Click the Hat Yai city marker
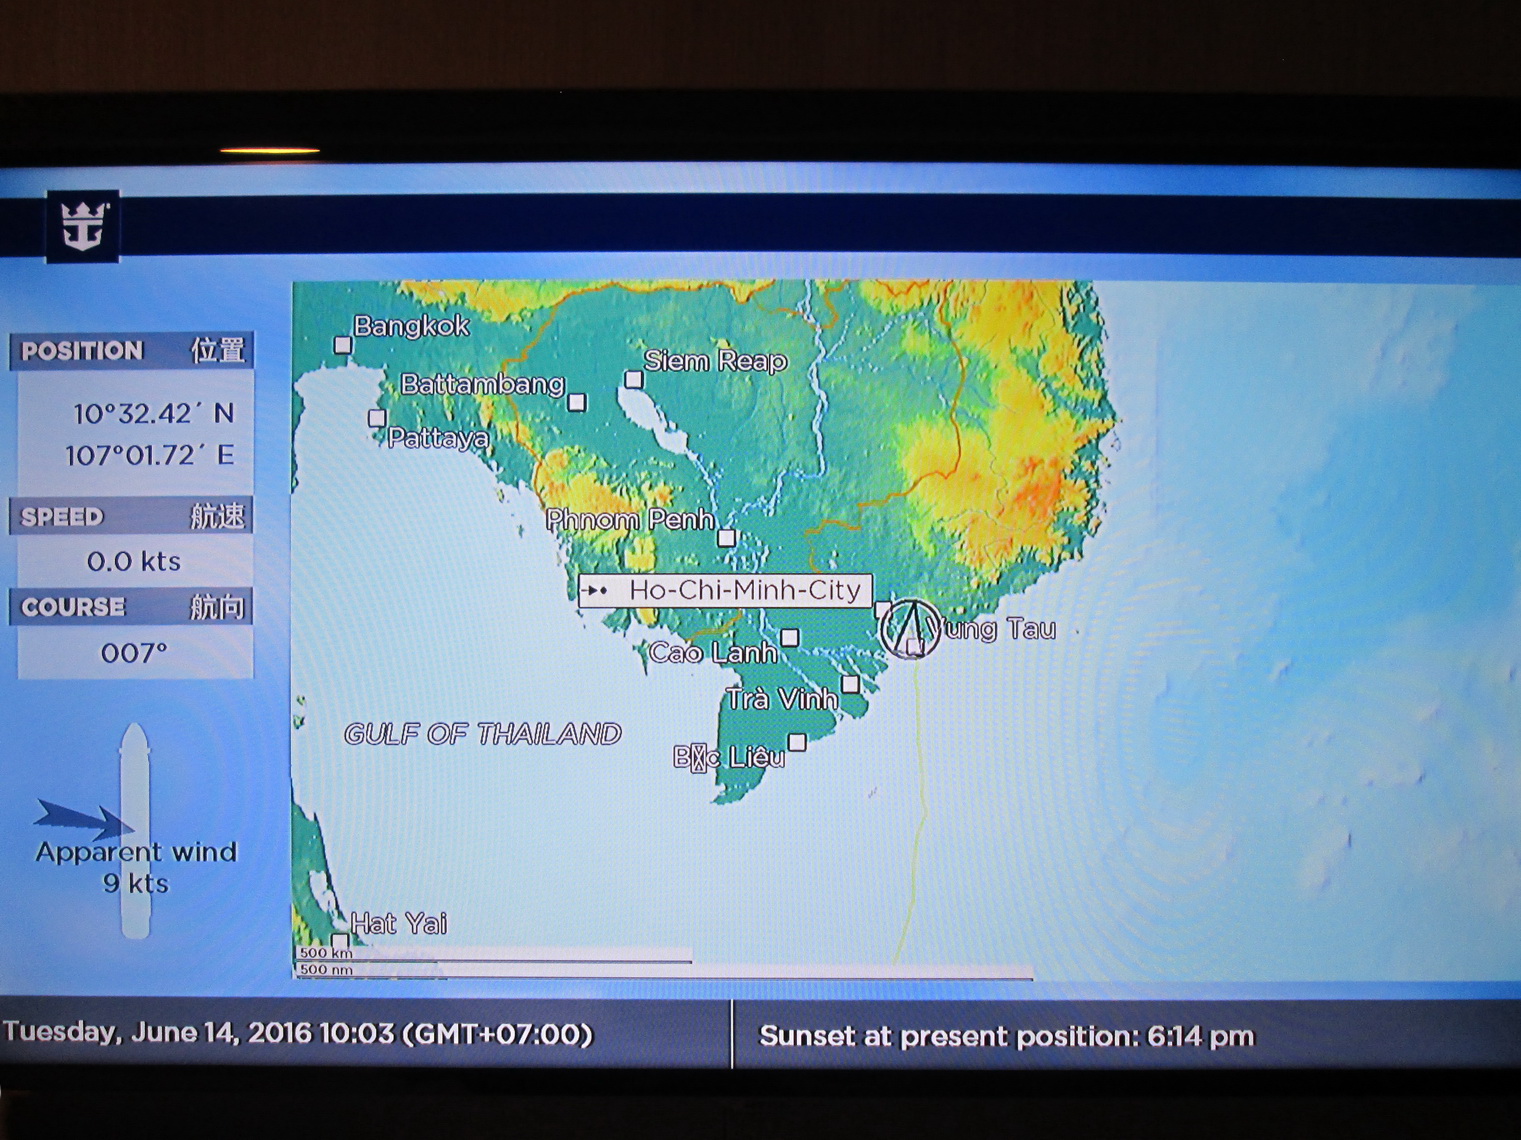1521x1140 pixels. tap(340, 941)
